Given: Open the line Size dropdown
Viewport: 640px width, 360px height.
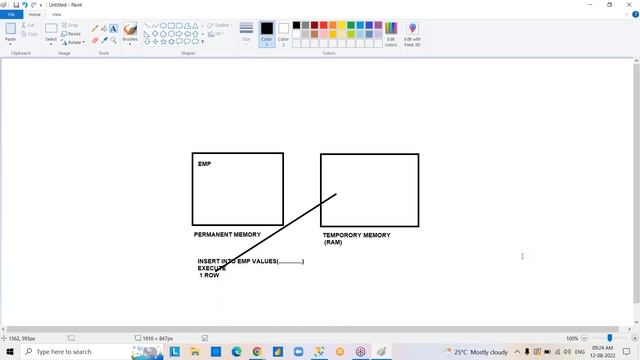Looking at the screenshot, I should (246, 34).
